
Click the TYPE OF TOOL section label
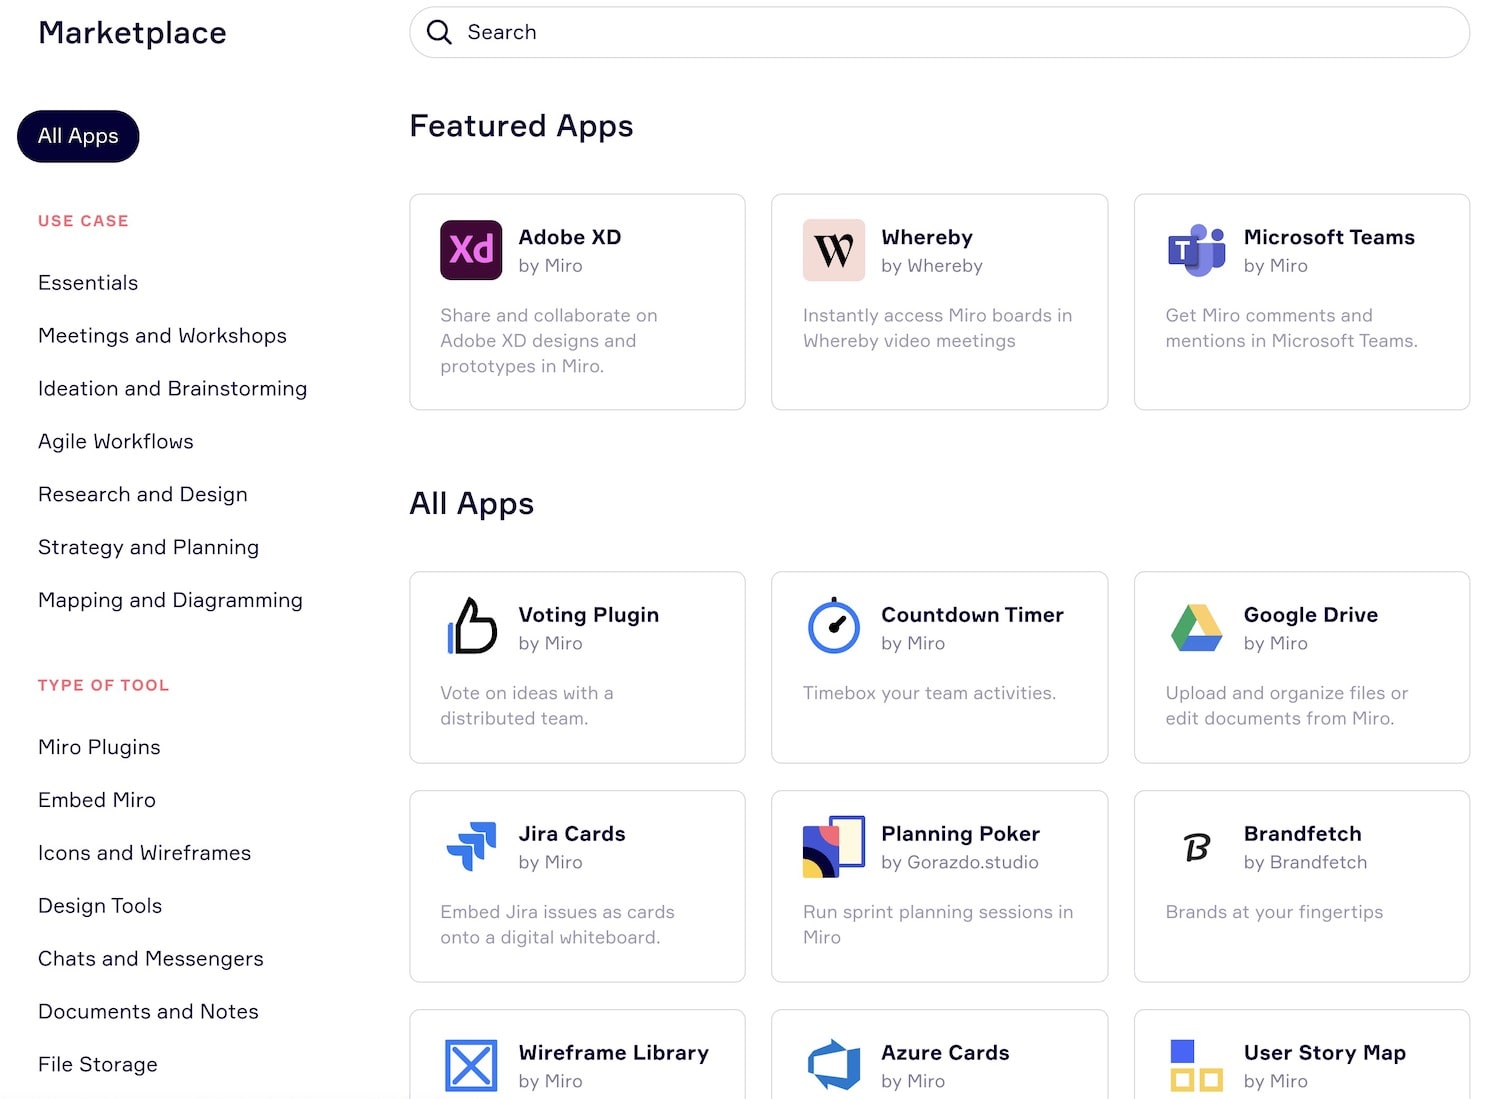[x=103, y=685]
